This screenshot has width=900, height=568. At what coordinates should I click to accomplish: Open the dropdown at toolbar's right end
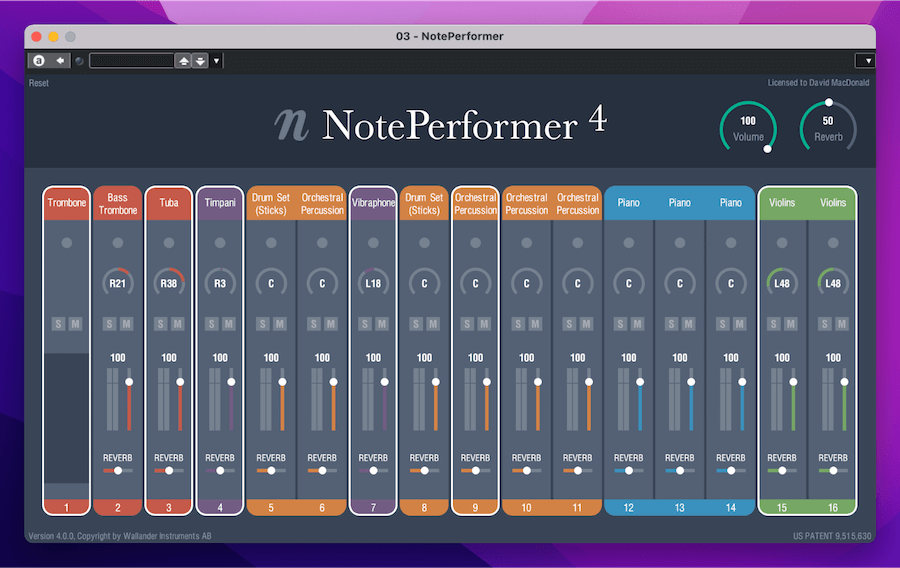865,61
